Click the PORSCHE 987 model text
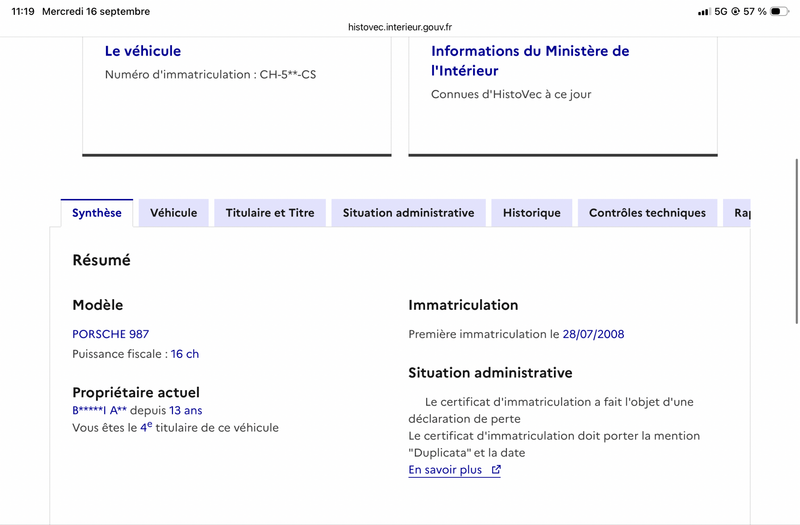Viewport: 800px width, 525px height. [x=111, y=334]
